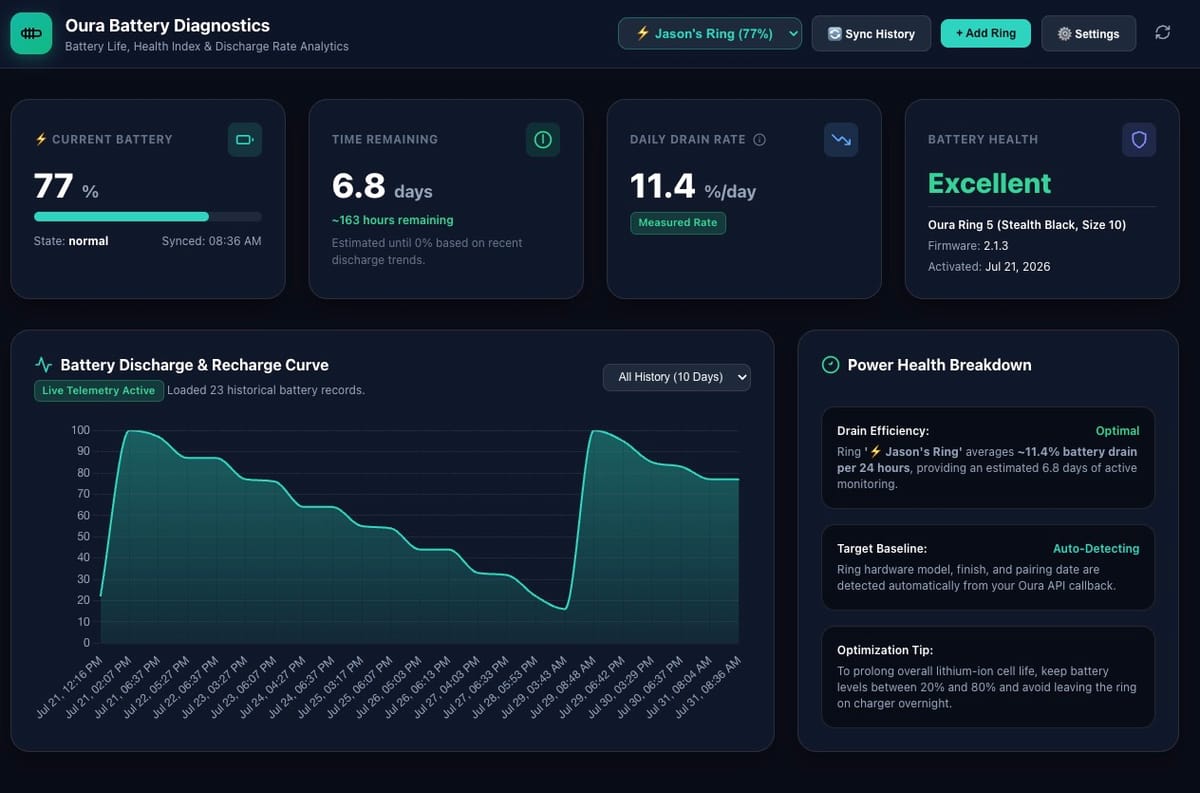Click 'Loaded 23 historical battery records.' text

pyautogui.click(x=266, y=390)
